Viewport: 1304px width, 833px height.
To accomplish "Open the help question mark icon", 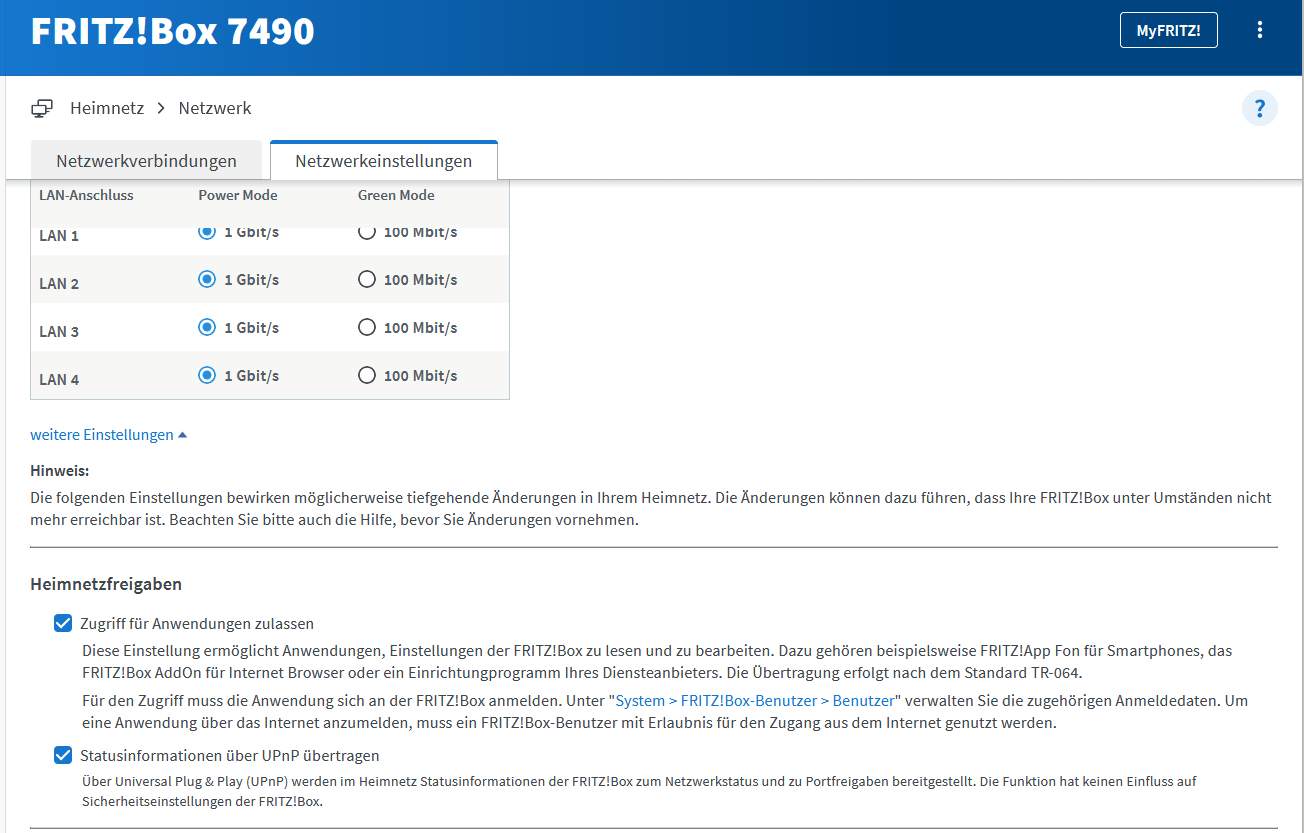I will (x=1260, y=108).
